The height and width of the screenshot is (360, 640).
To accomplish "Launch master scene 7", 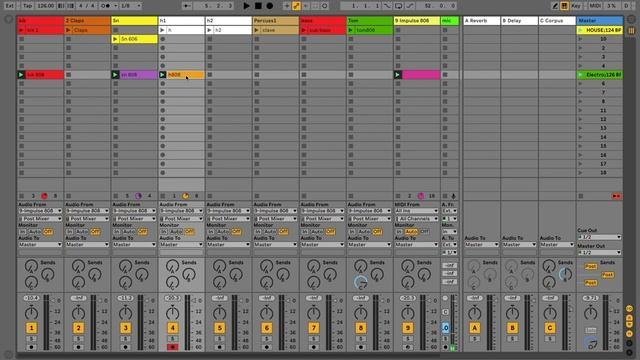I will click(580, 93).
